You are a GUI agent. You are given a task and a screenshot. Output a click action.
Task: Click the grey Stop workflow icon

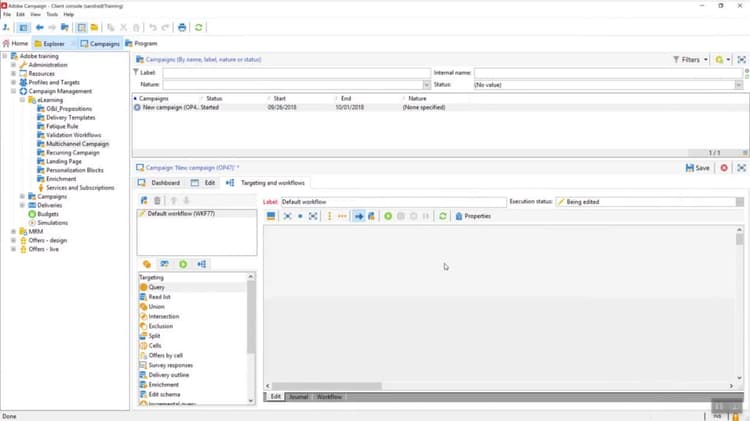coord(401,216)
